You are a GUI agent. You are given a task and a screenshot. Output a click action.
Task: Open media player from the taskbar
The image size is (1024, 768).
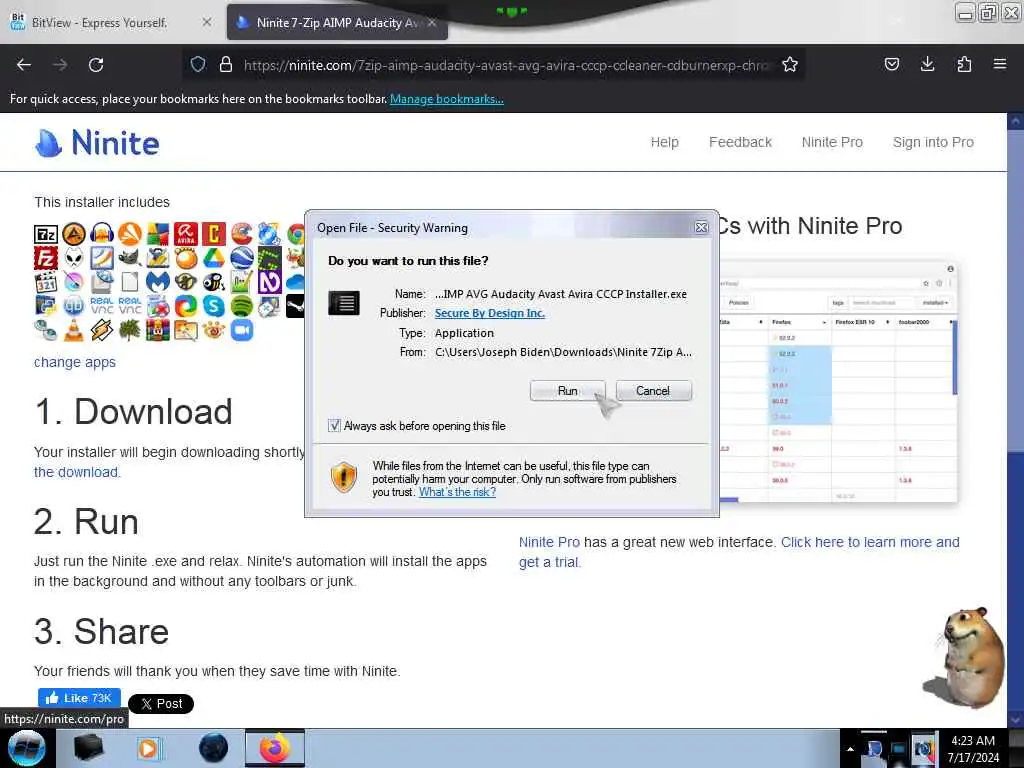click(x=148, y=748)
